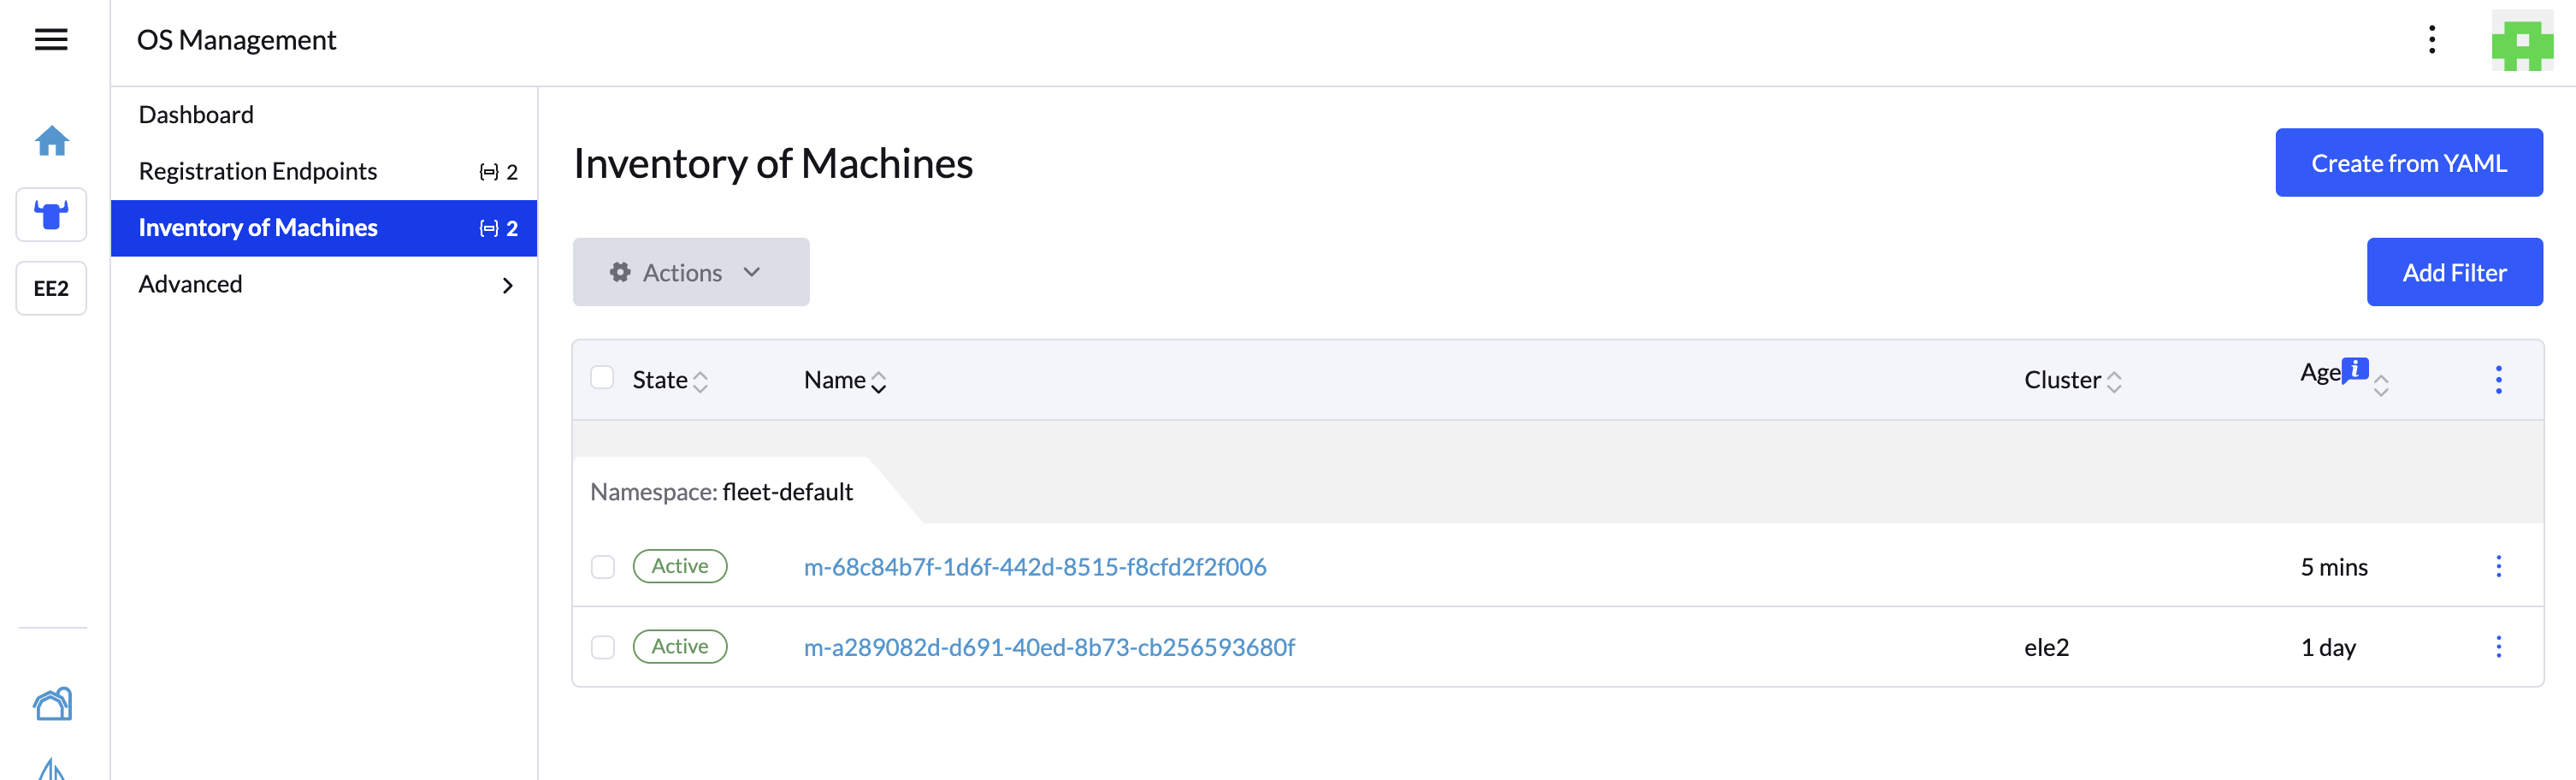Open row actions for the 5 mins machine
Screen dimensions: 2576x780
[2498, 567]
